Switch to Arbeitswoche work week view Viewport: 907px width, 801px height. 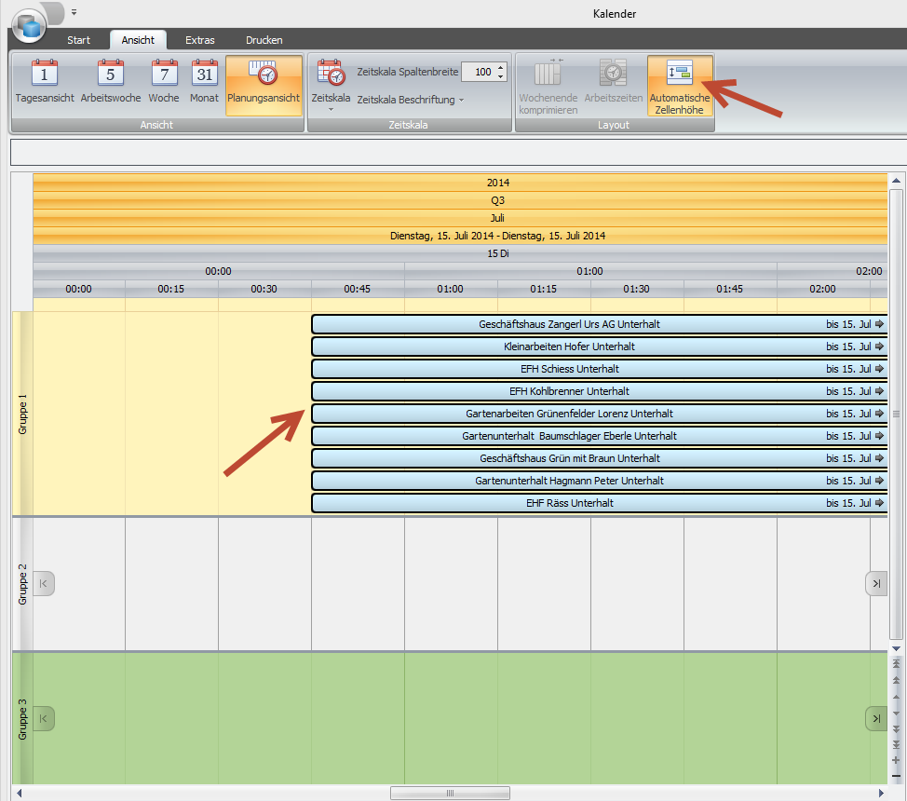coord(110,82)
